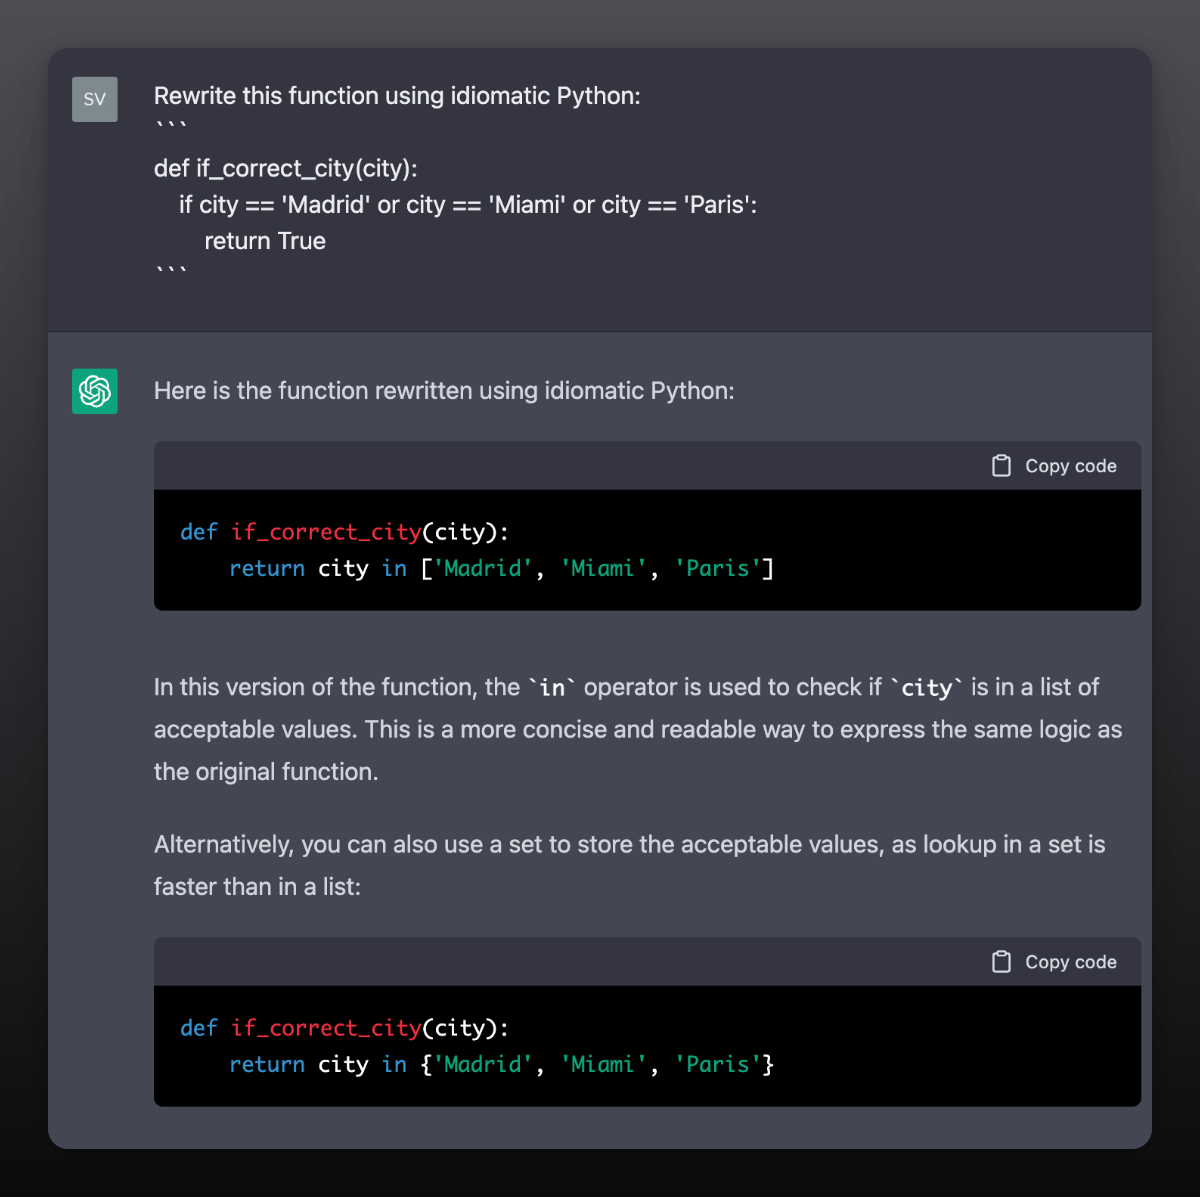1200x1197 pixels.
Task: Click the inline code token `city` in explanation
Action: [925, 687]
